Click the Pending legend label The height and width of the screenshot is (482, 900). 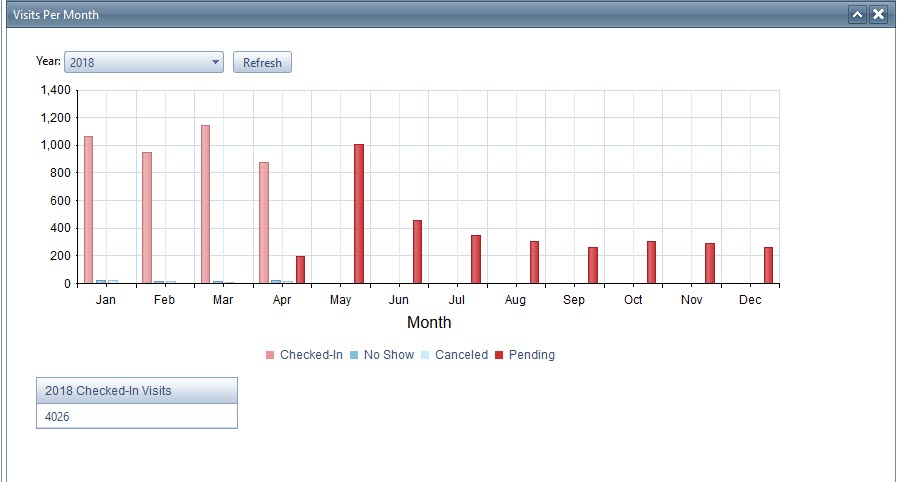532,355
